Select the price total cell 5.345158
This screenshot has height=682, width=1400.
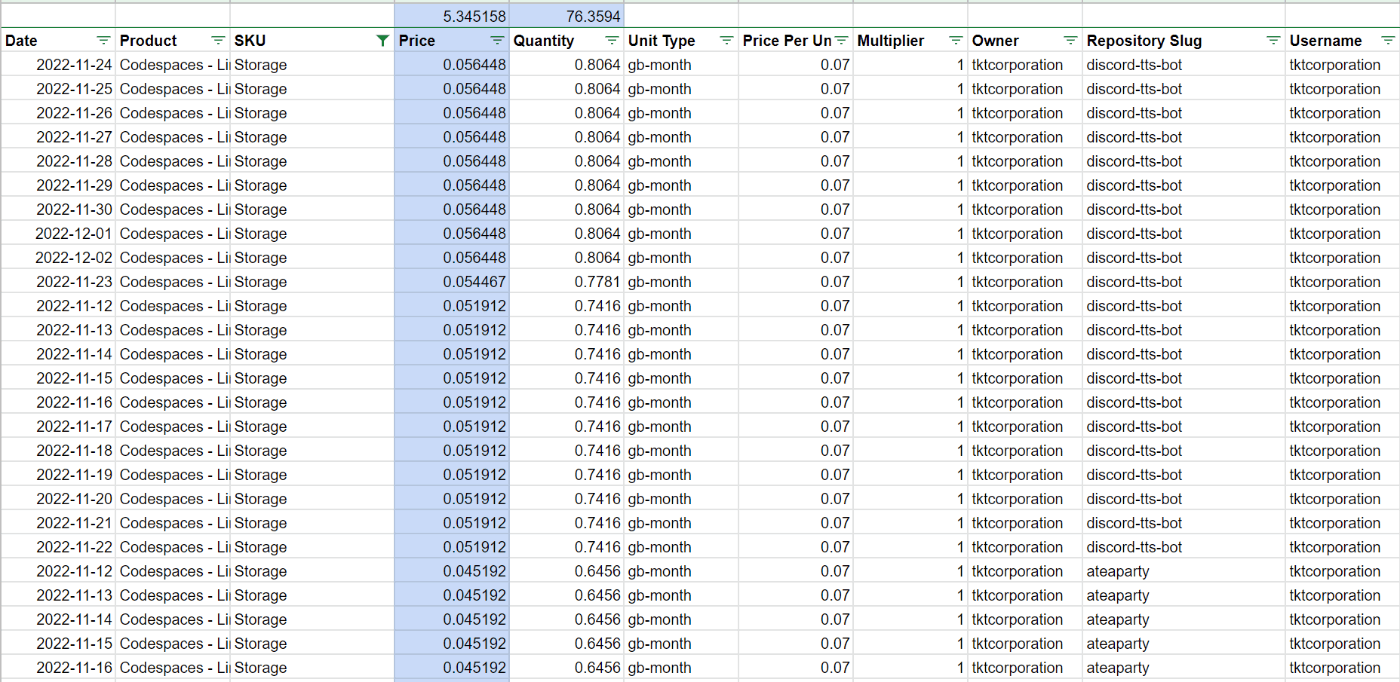point(452,16)
